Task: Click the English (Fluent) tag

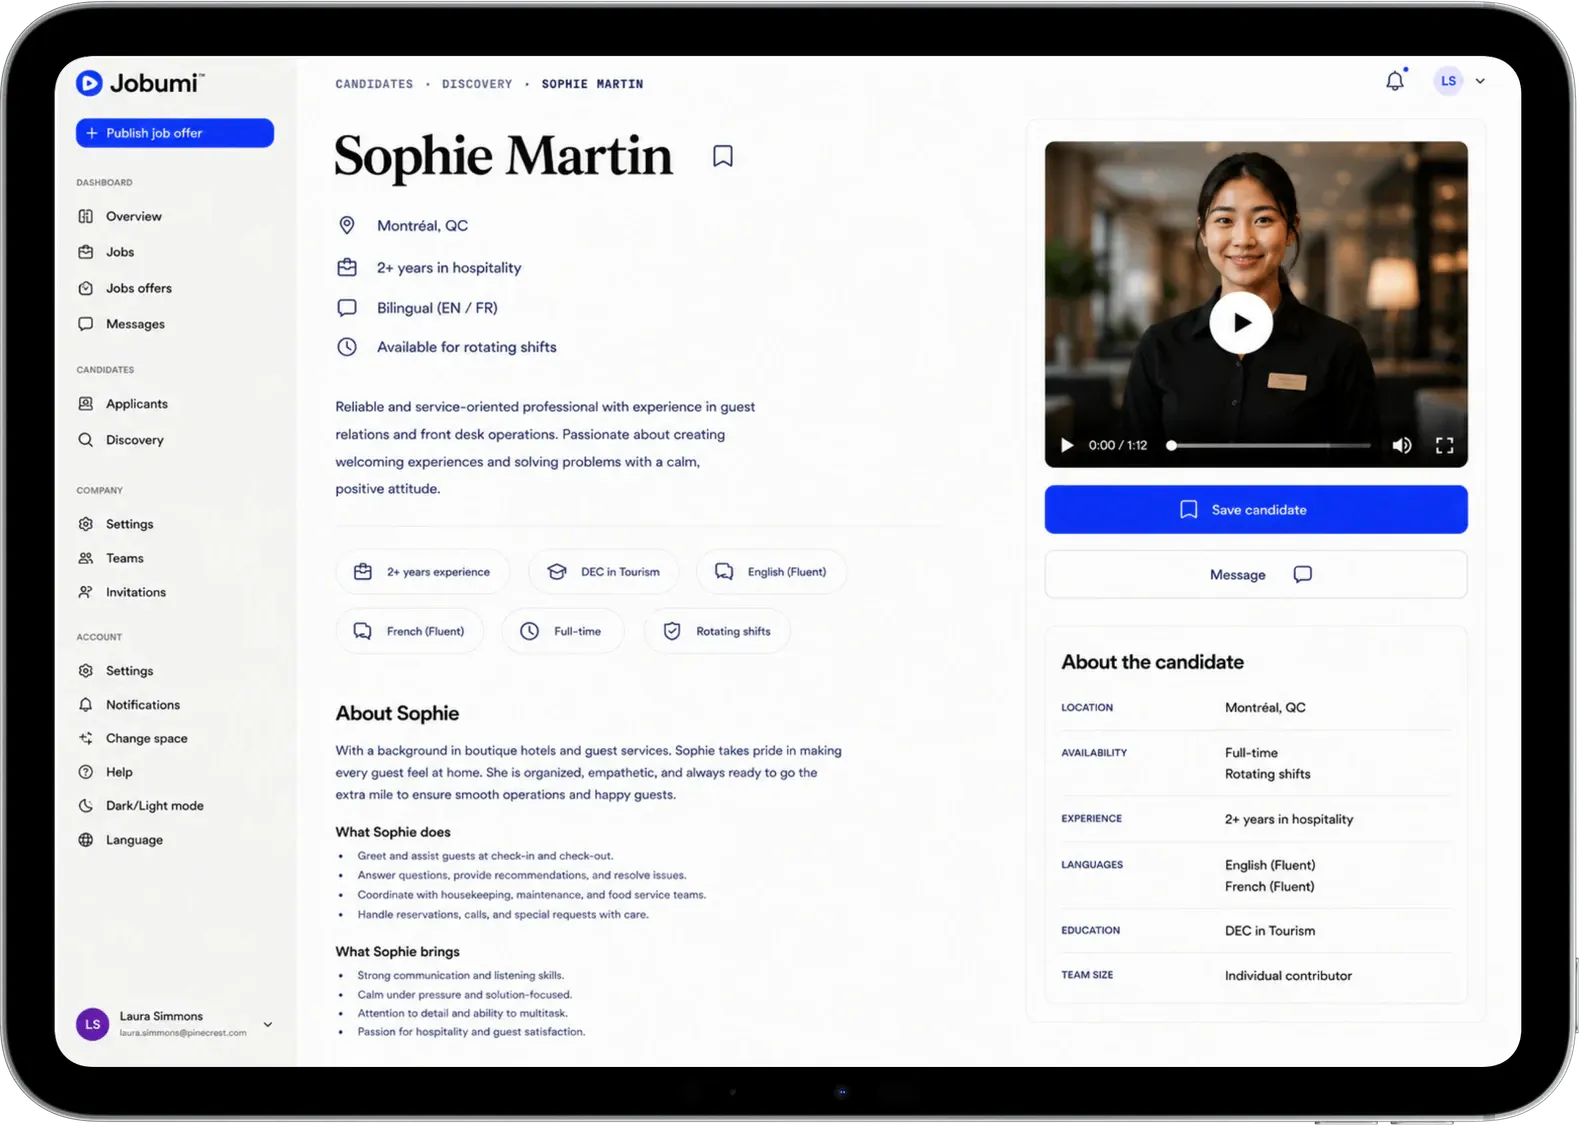Action: pyautogui.click(x=771, y=572)
